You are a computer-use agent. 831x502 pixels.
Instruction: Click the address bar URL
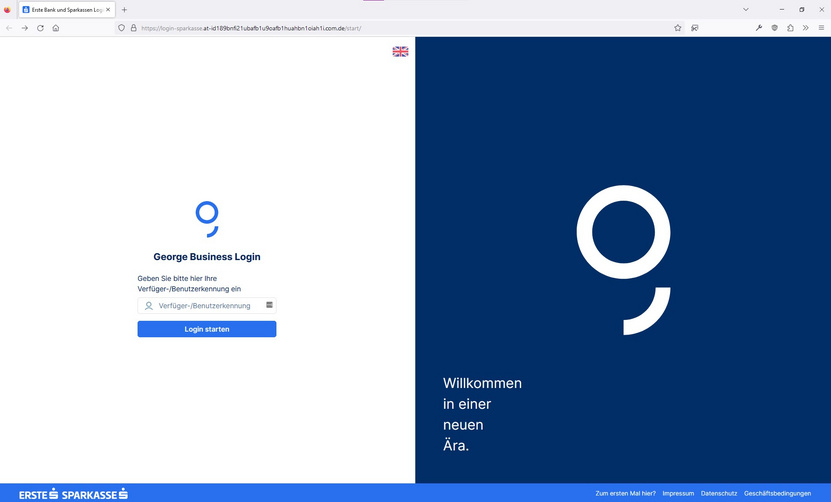tap(251, 28)
